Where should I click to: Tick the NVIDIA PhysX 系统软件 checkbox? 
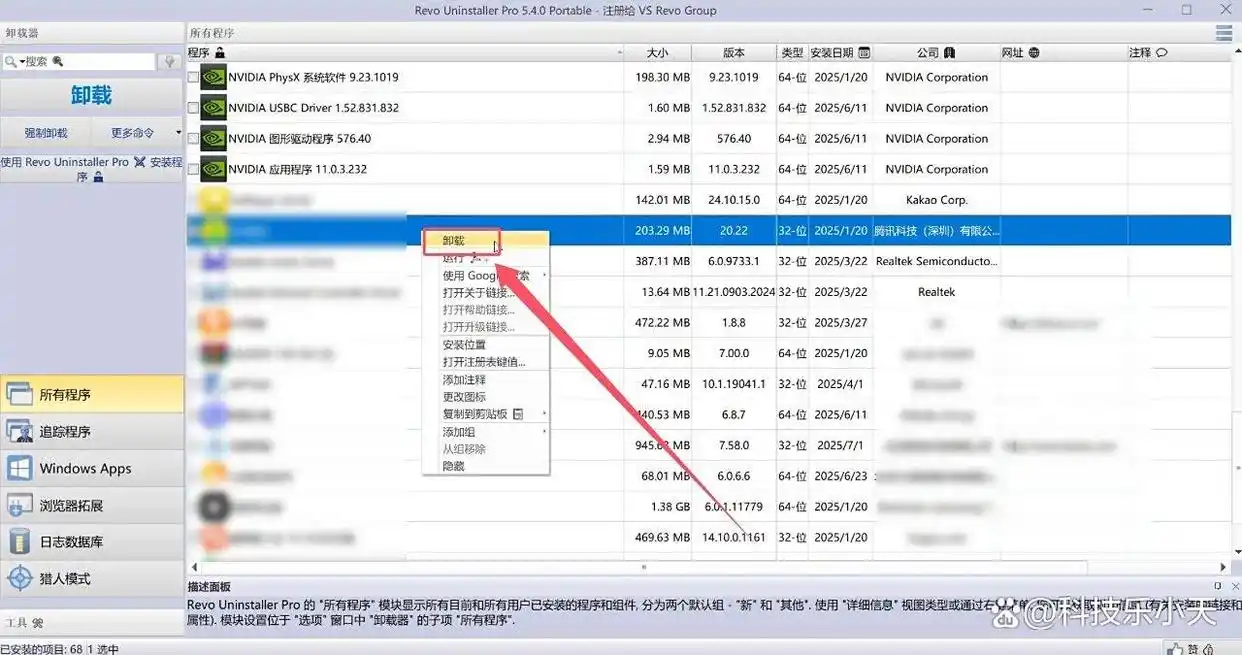[x=193, y=78]
